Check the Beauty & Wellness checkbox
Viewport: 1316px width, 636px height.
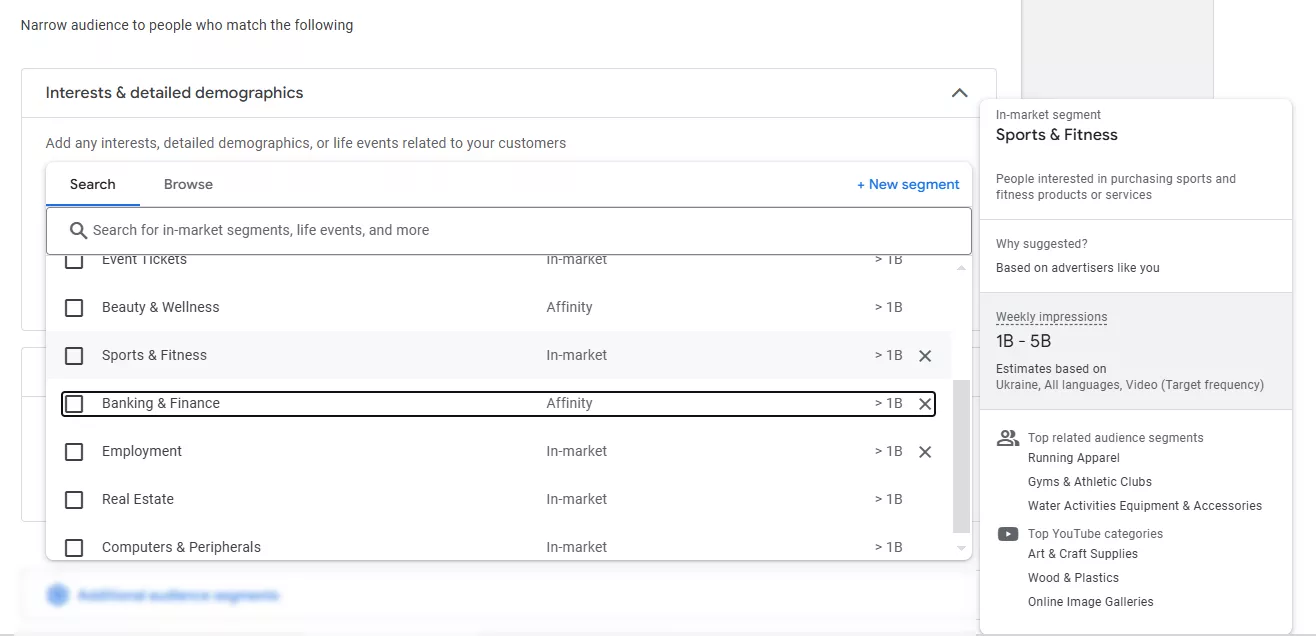(x=74, y=308)
